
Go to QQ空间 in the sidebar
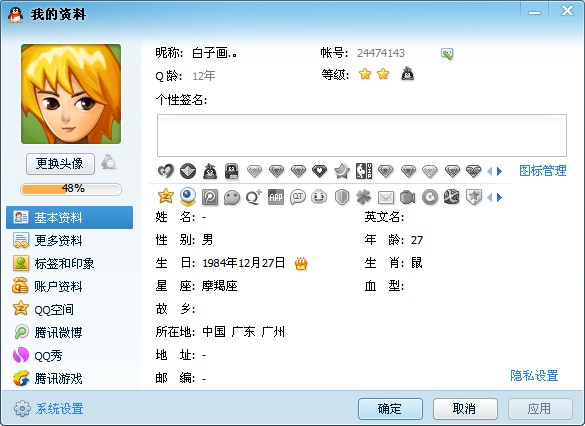[x=69, y=309]
